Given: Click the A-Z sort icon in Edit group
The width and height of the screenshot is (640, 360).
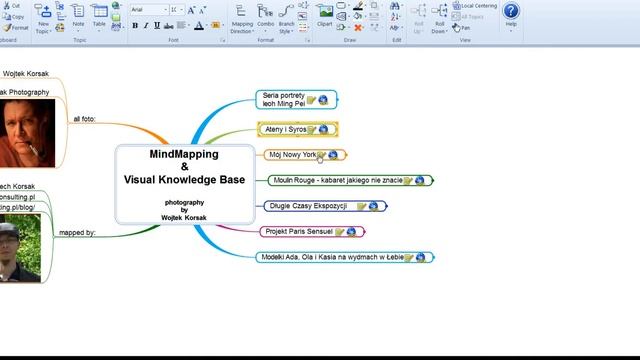Looking at the screenshot, I should (x=394, y=17).
